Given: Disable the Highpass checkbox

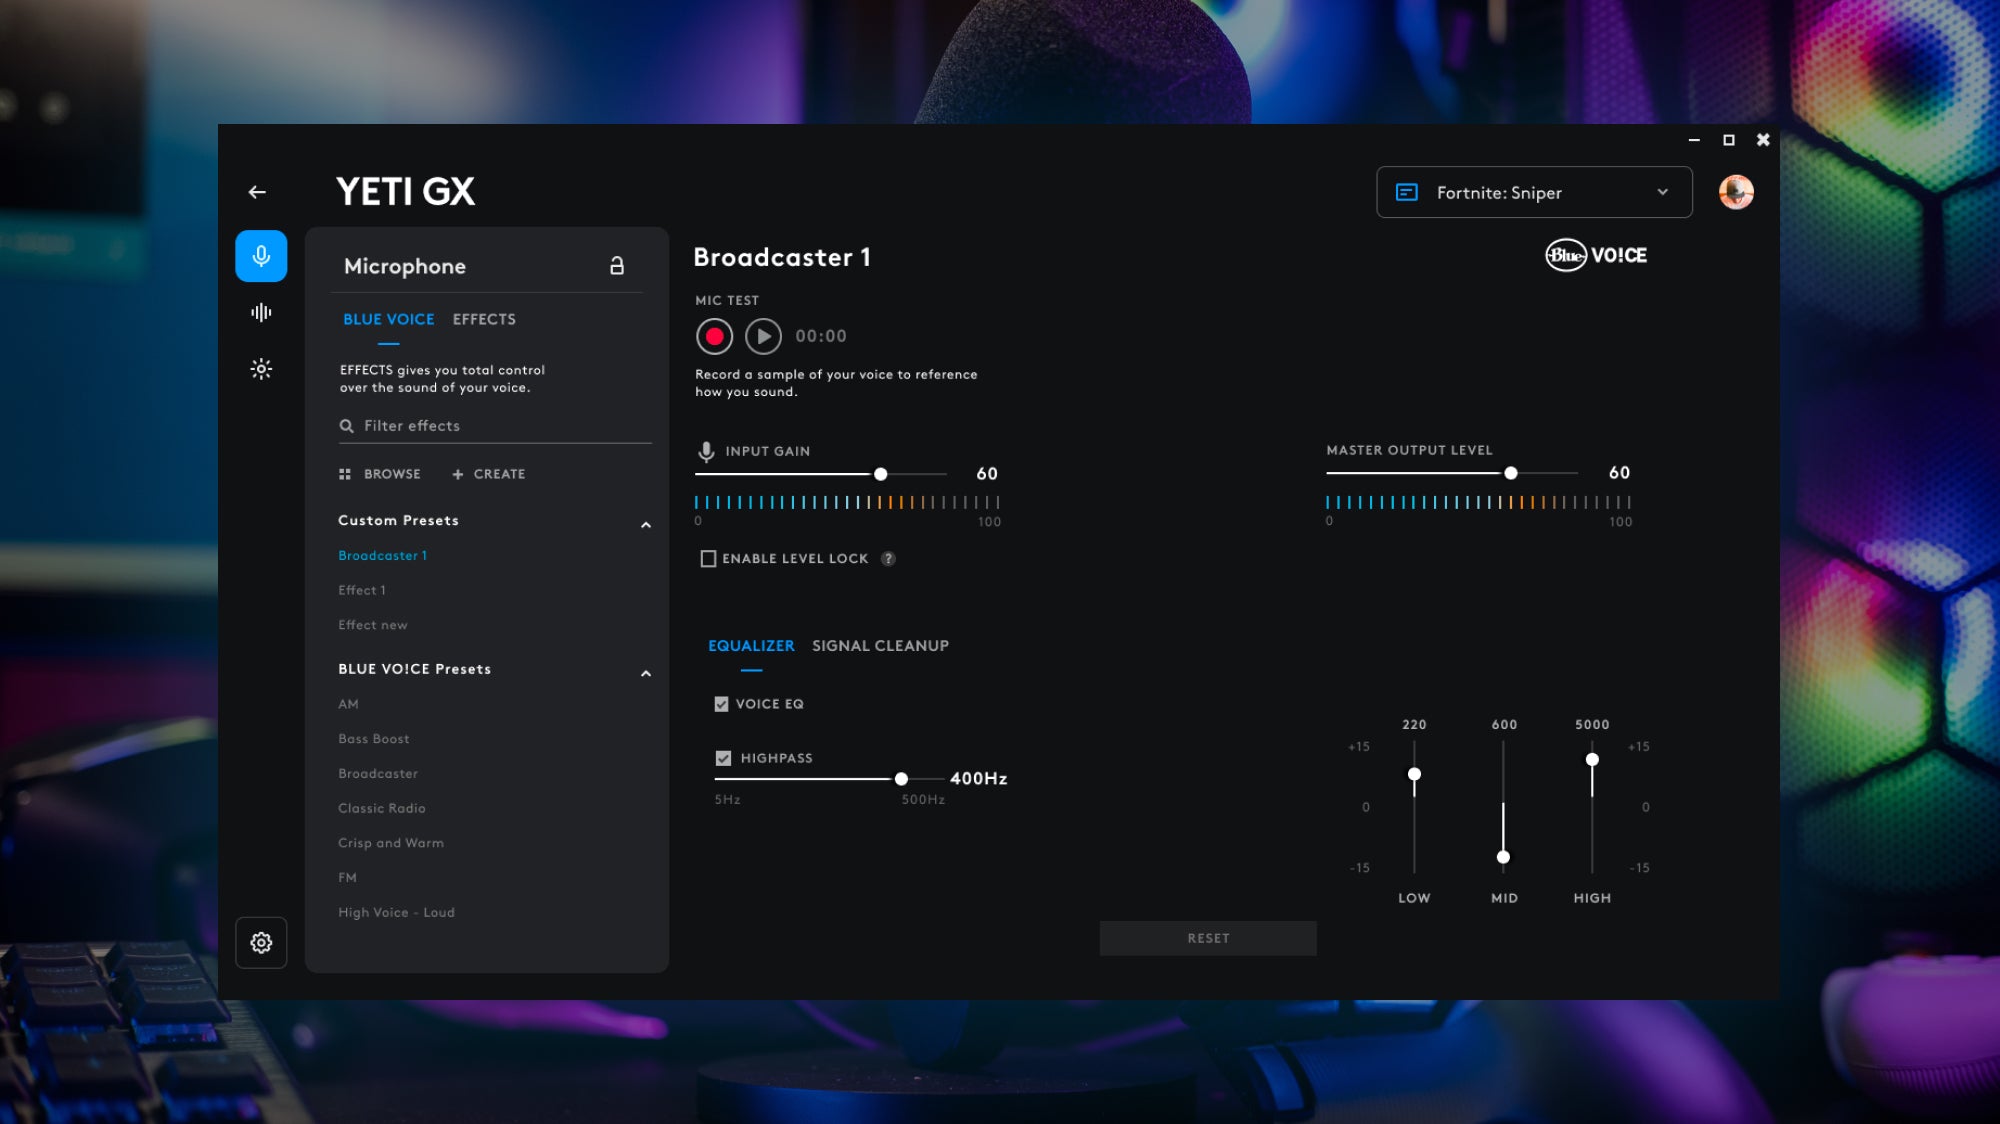Looking at the screenshot, I should pos(723,758).
